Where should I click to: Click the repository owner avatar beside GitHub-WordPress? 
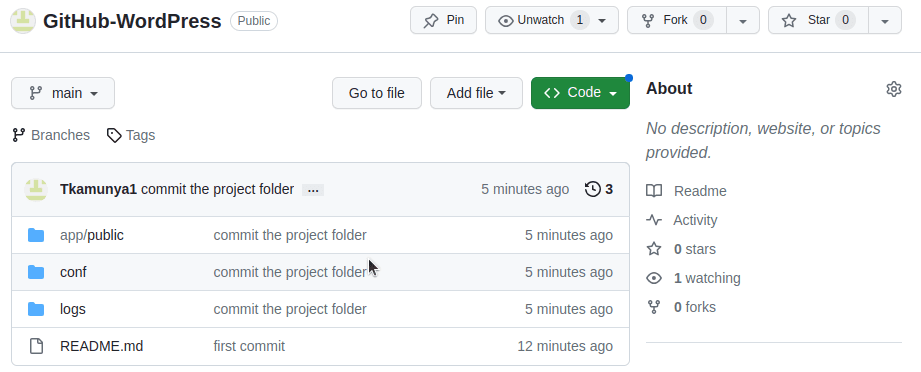click(23, 21)
